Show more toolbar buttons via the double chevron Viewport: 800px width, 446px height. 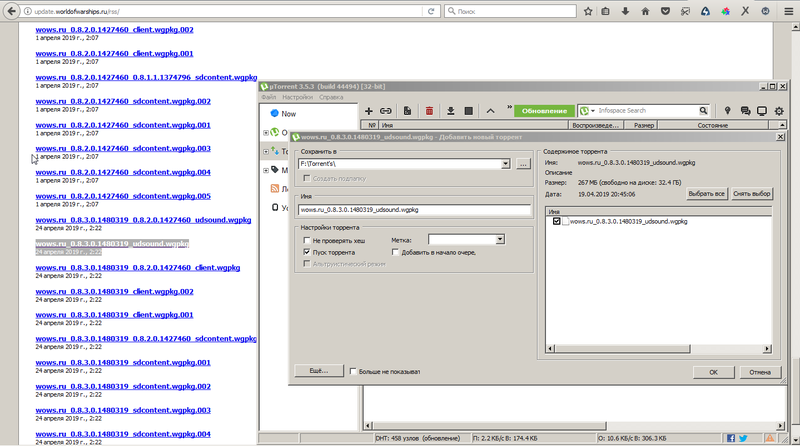tap(509, 107)
